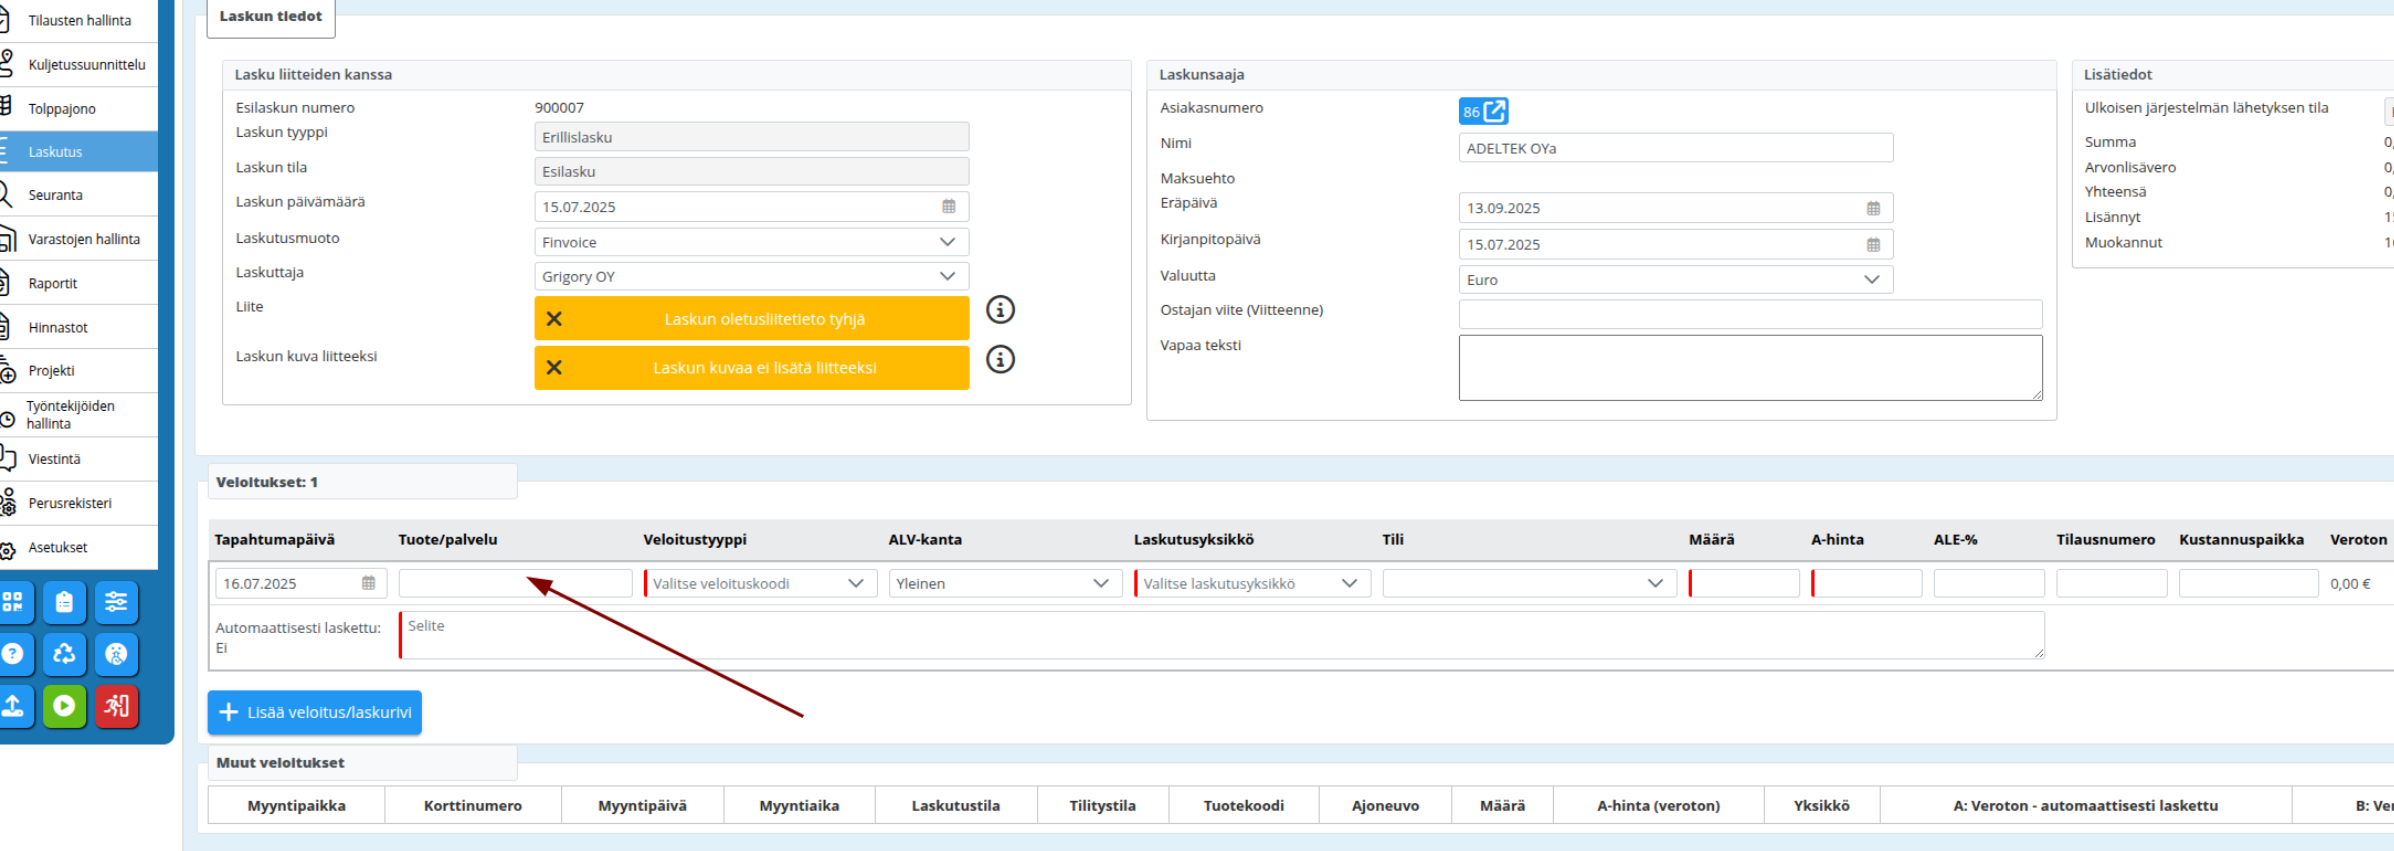
Task: Click info icon beside Liite warning
Action: click(x=1000, y=310)
